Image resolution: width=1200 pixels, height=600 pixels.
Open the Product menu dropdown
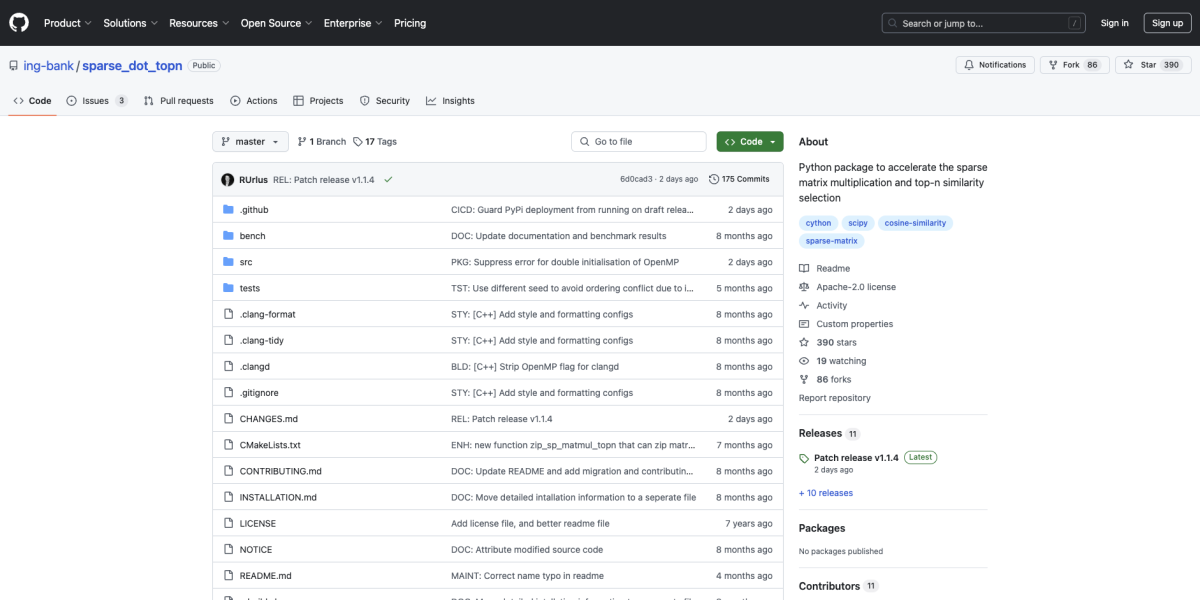point(67,23)
